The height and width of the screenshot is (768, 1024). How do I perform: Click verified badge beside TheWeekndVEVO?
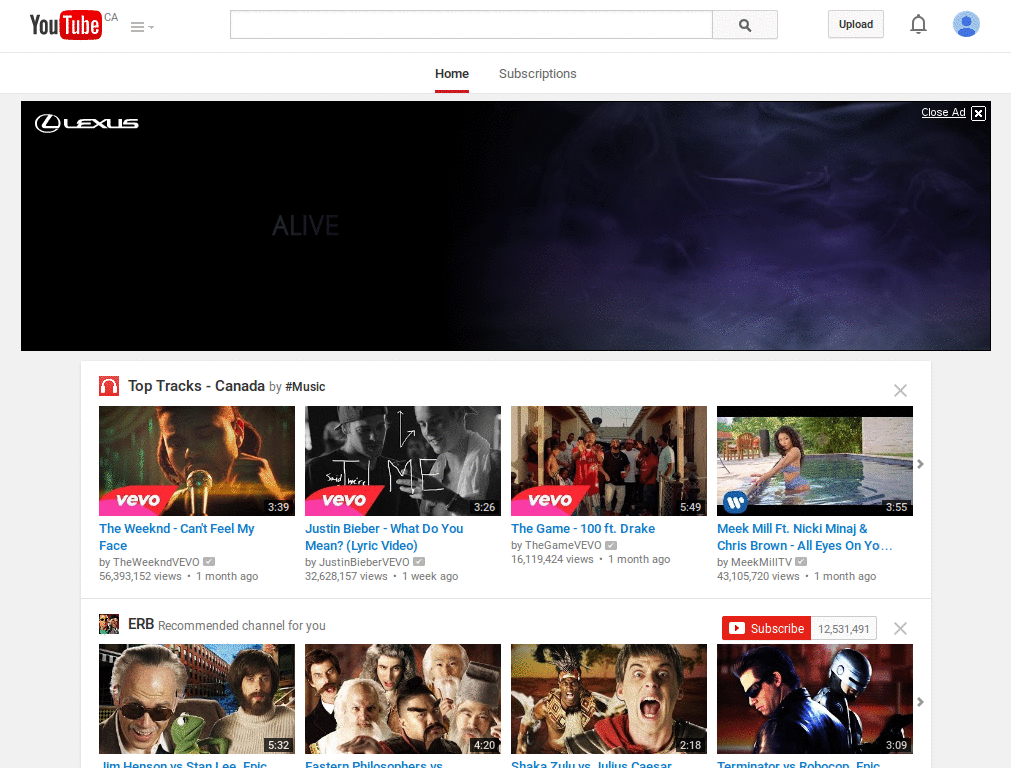point(209,562)
